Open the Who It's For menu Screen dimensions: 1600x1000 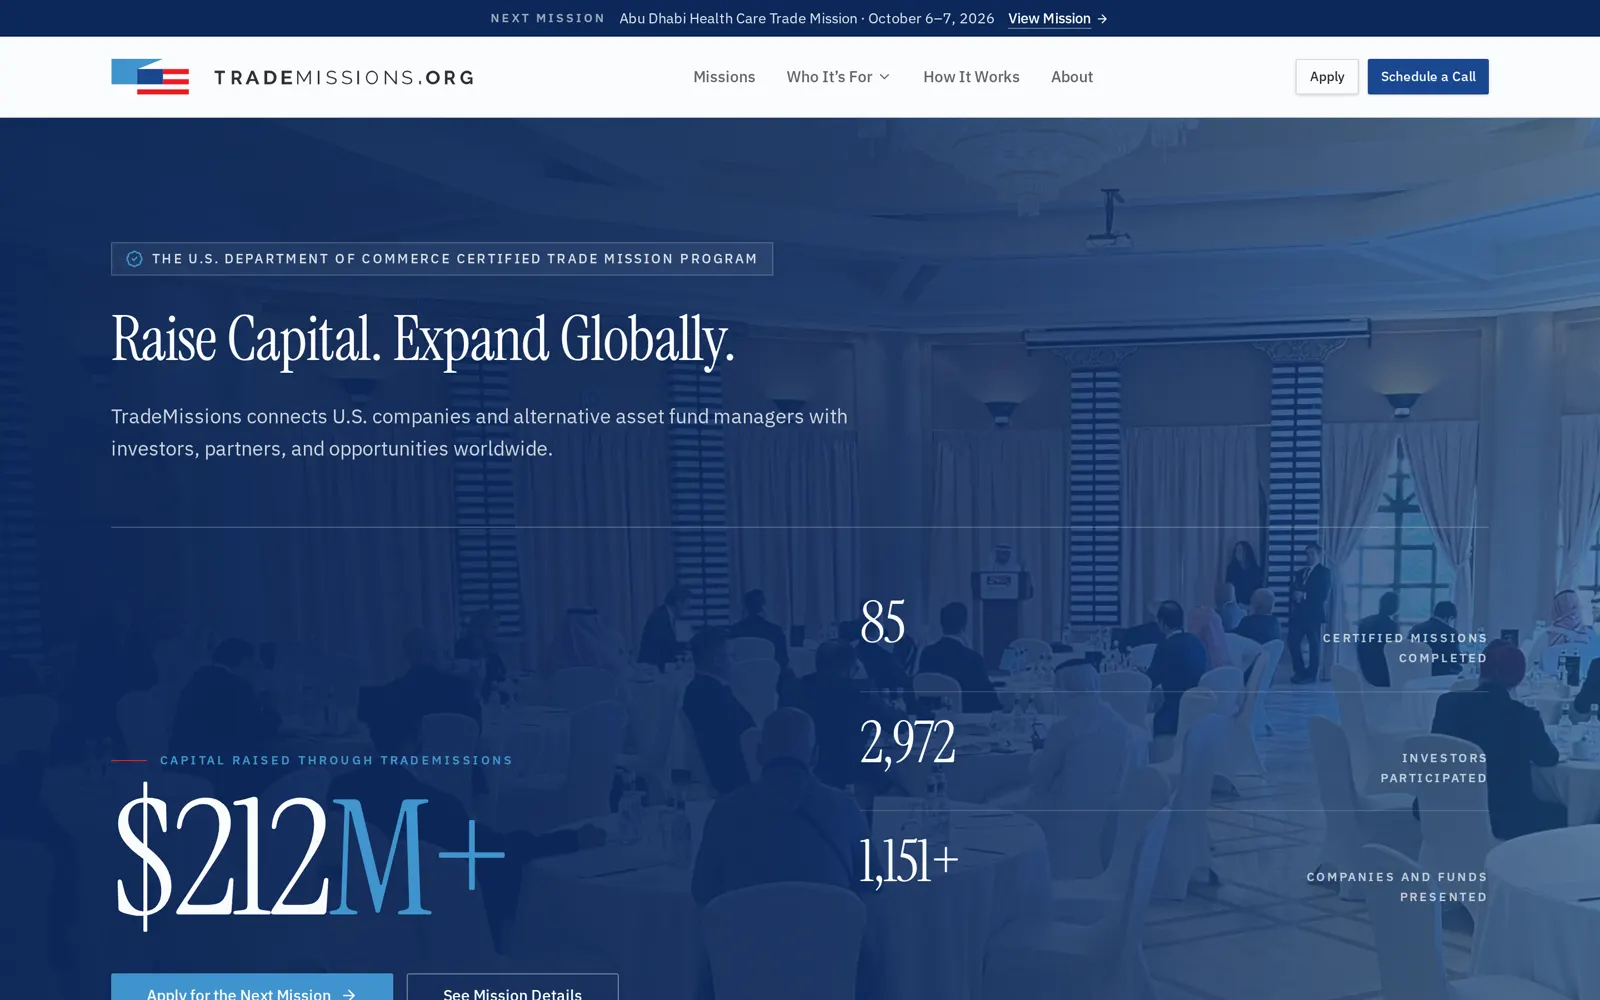(x=838, y=77)
